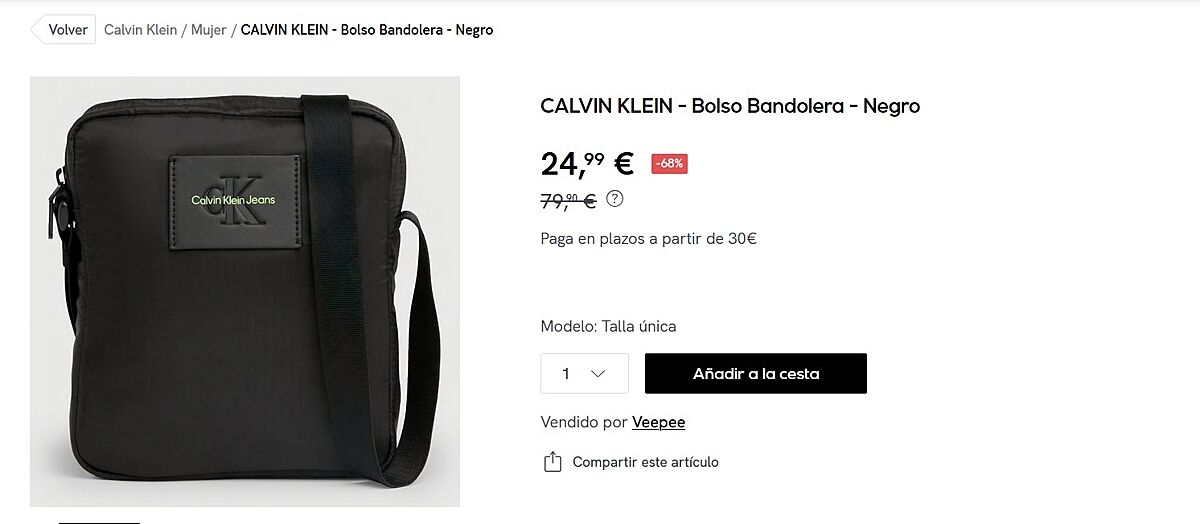Screen dimensions: 1200x524
Task: Click the 24,99 € current price
Action: (587, 162)
